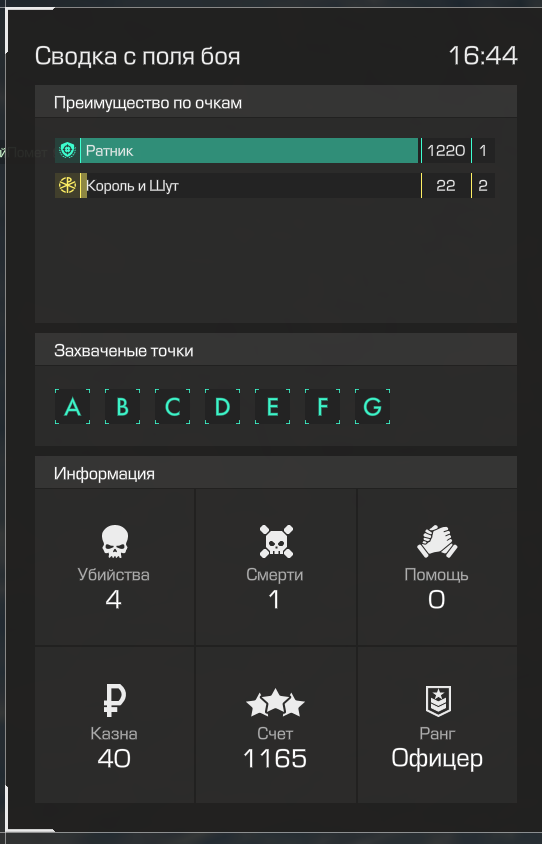
Task: Select captured point C
Action: (x=172, y=406)
